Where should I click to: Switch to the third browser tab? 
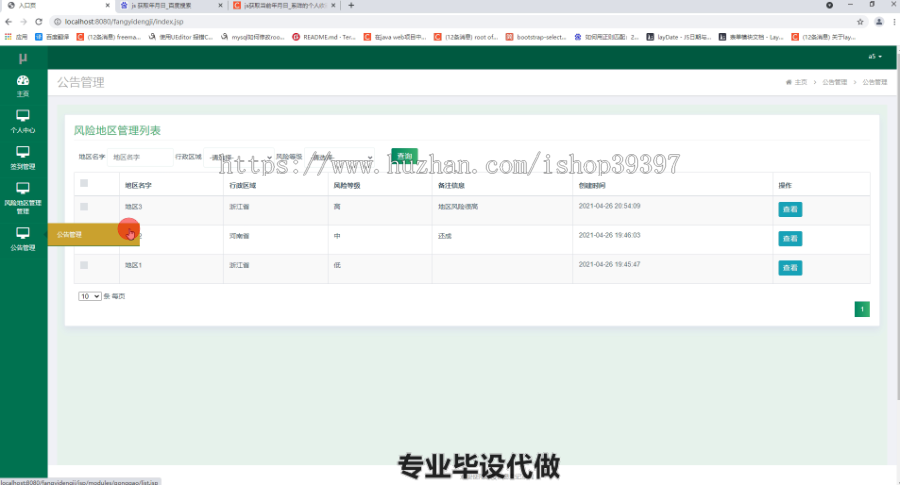pyautogui.click(x=284, y=5)
